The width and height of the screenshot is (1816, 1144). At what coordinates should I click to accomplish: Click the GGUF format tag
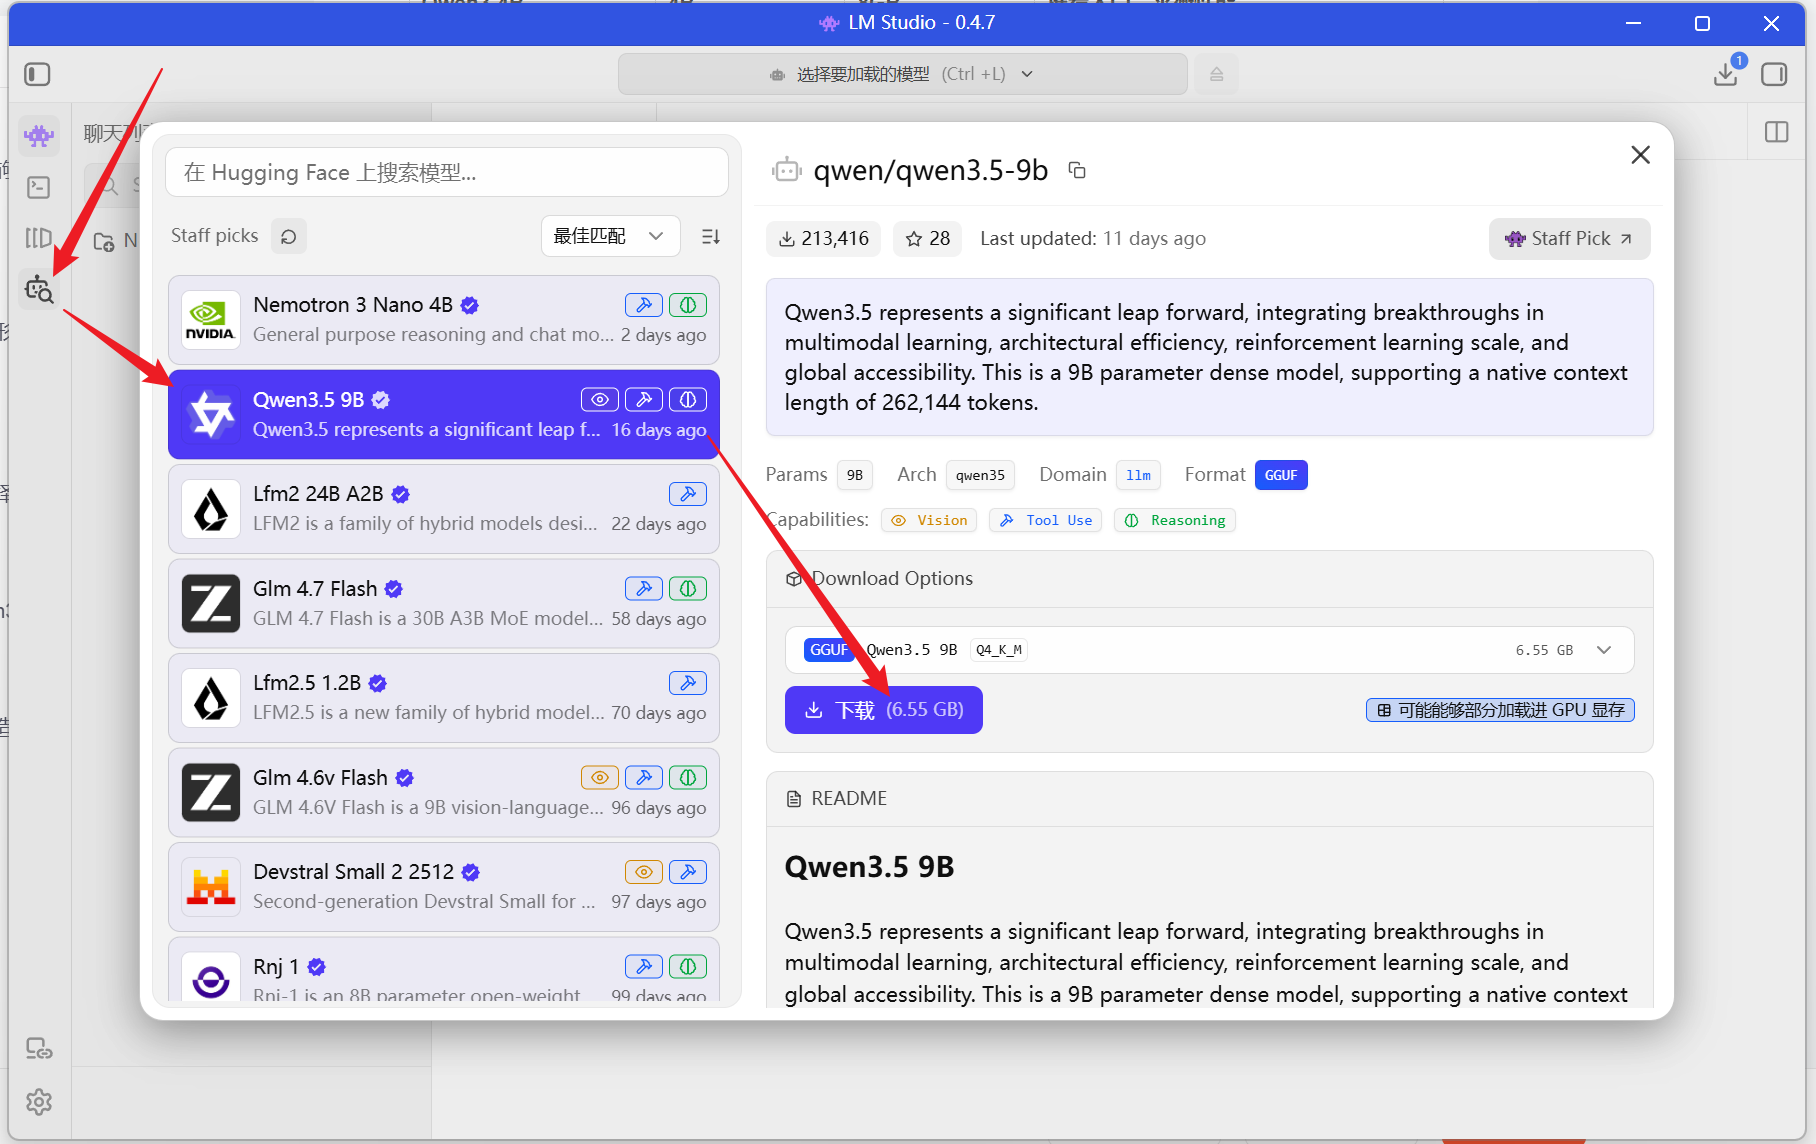(x=1280, y=475)
